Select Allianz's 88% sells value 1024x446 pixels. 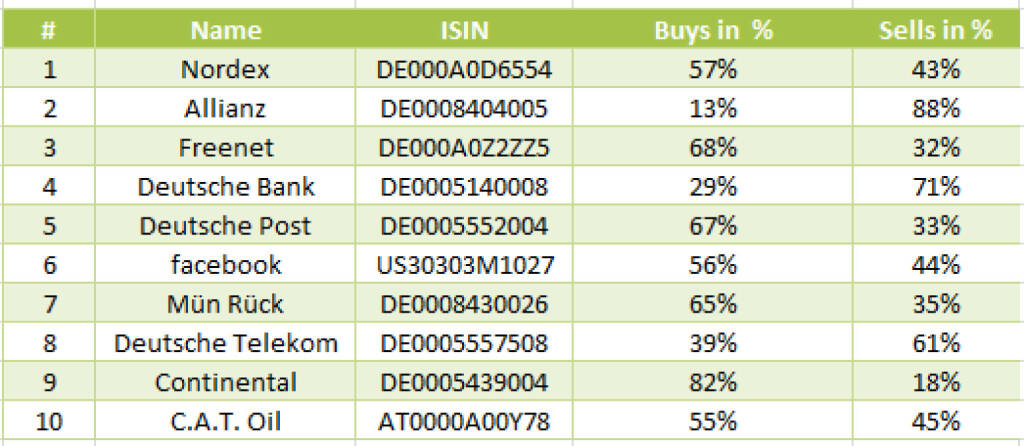[x=935, y=108]
